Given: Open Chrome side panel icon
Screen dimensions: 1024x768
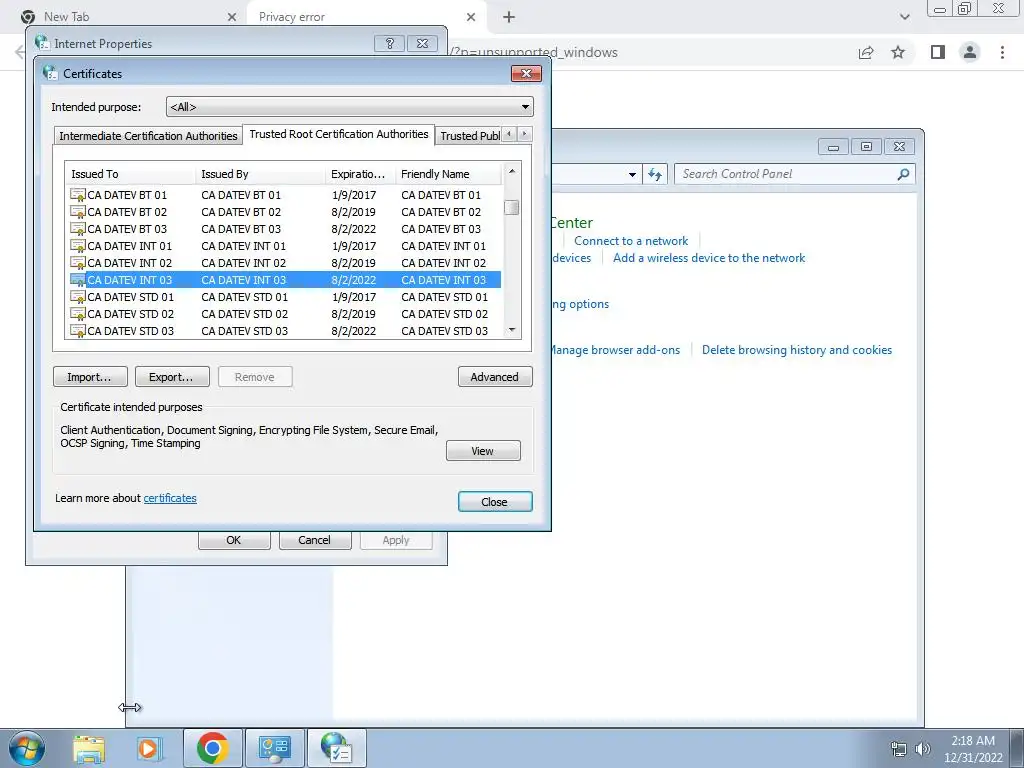Looking at the screenshot, I should click(x=938, y=52).
